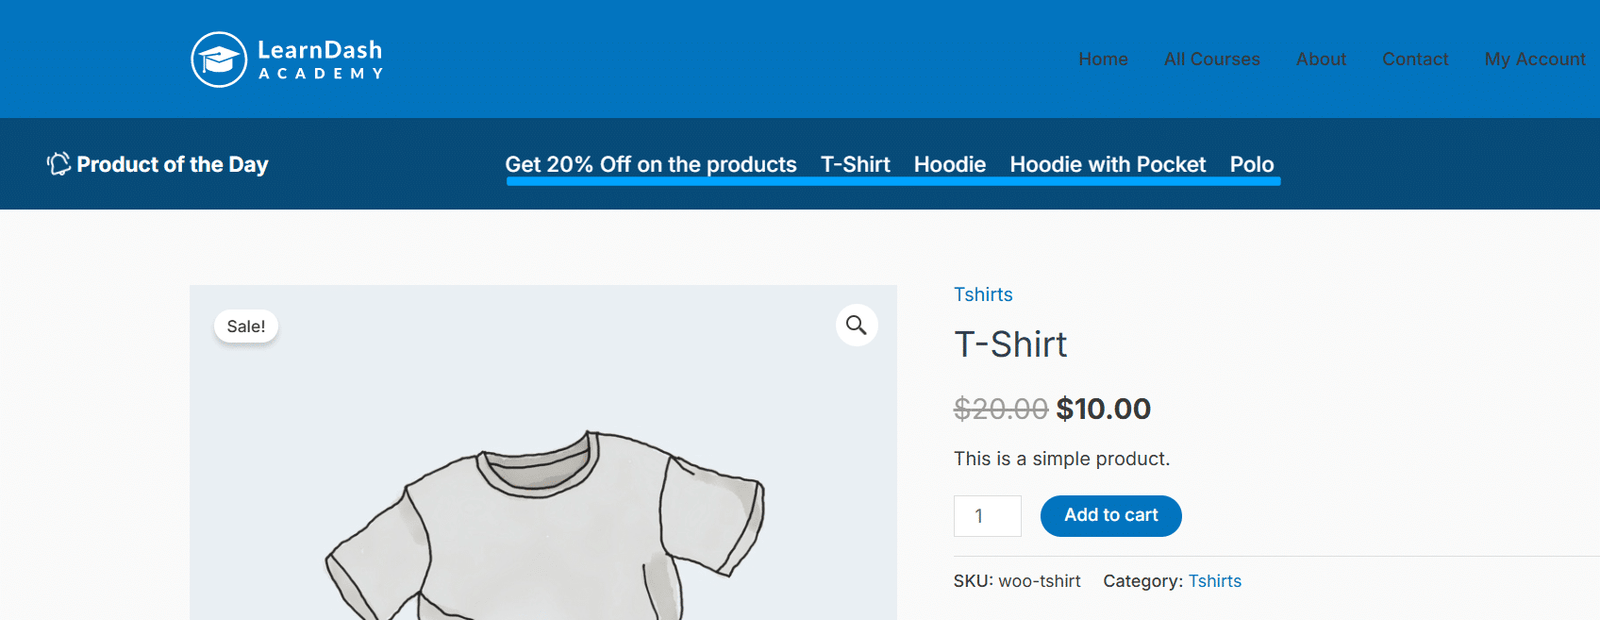Click the Tshirts category link near SKU
Screen dimensions: 1600x620
click(x=1215, y=581)
